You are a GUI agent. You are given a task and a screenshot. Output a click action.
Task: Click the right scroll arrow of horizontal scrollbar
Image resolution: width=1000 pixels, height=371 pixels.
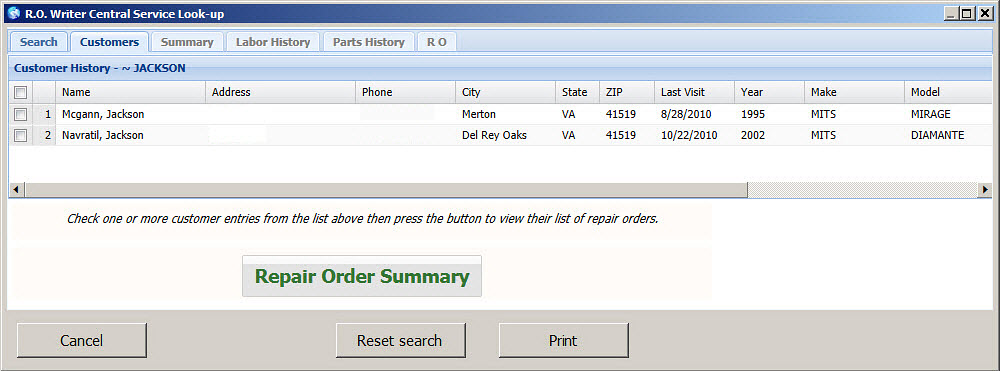[x=985, y=190]
